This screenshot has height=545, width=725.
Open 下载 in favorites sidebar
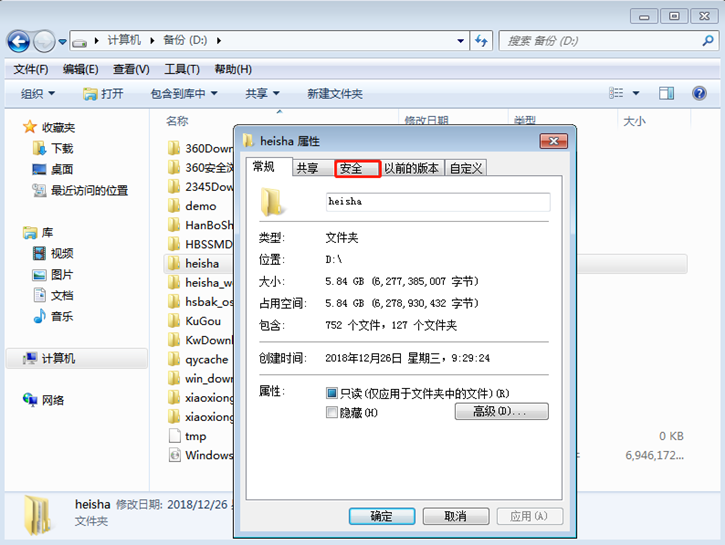tap(62, 148)
